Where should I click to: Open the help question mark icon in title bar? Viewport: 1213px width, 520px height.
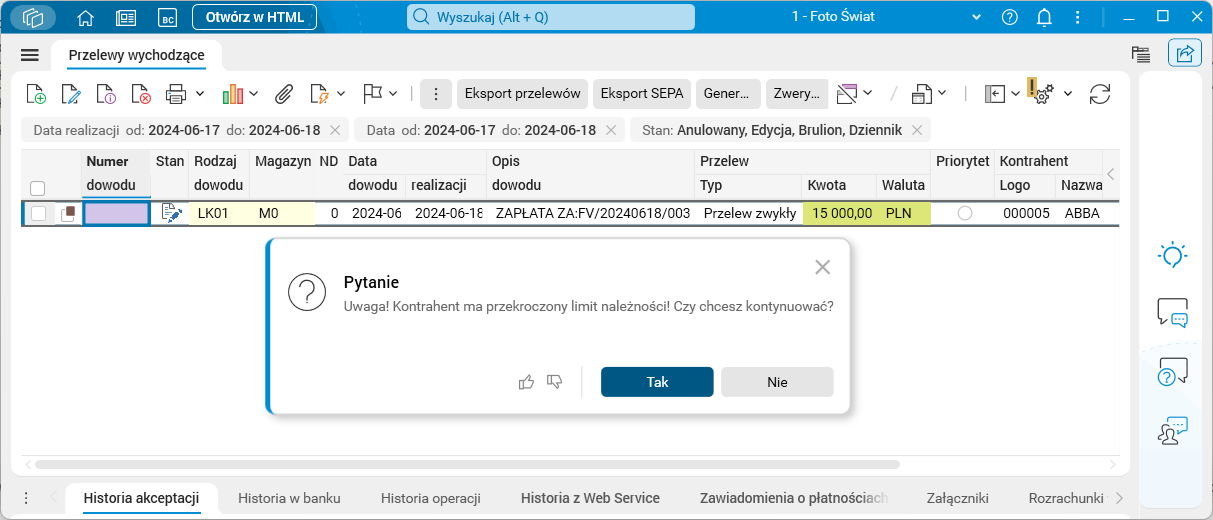pos(1010,17)
